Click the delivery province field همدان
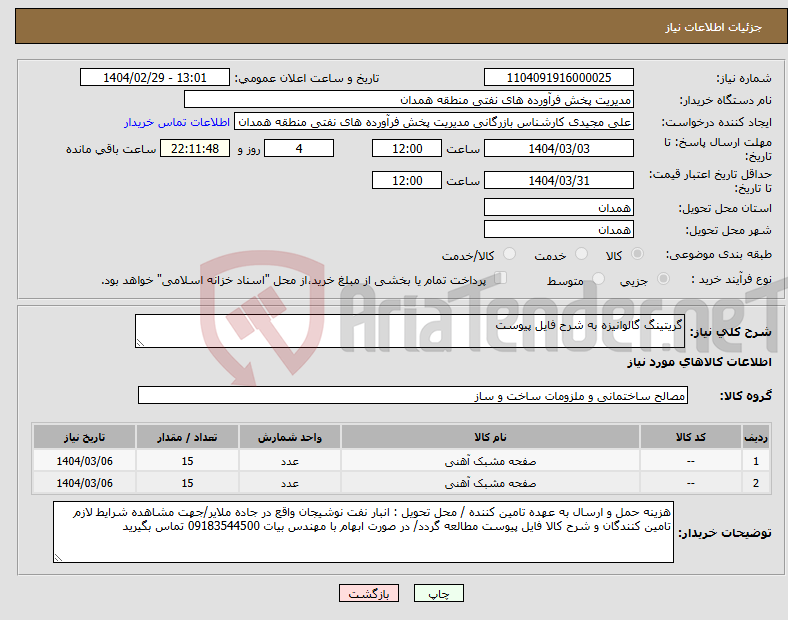 coord(558,208)
